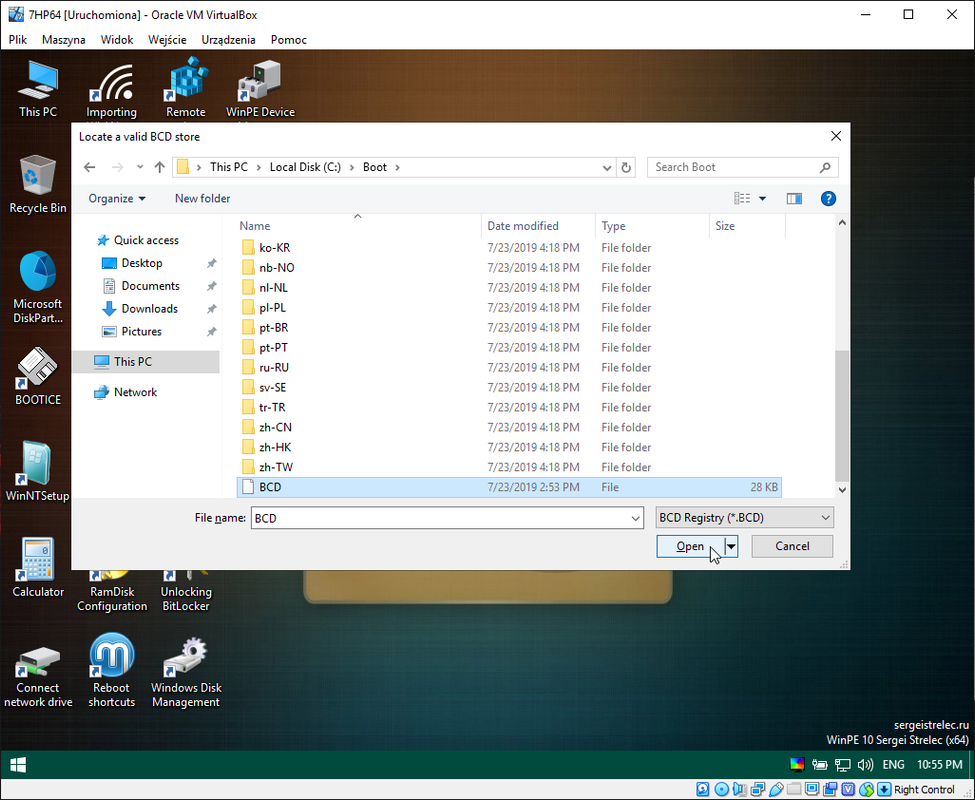Open Remote registry desktop shortcut
Screen dimensions: 975x800
click(186, 88)
